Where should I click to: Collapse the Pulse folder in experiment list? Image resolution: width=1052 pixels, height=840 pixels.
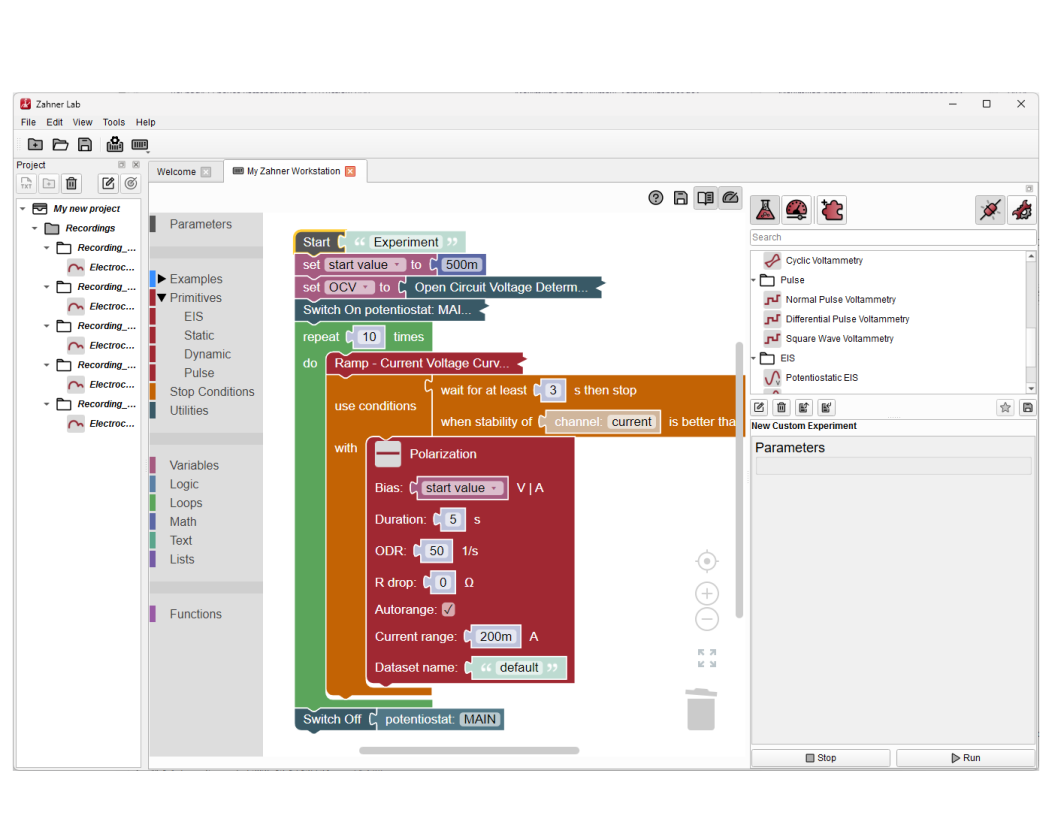754,280
